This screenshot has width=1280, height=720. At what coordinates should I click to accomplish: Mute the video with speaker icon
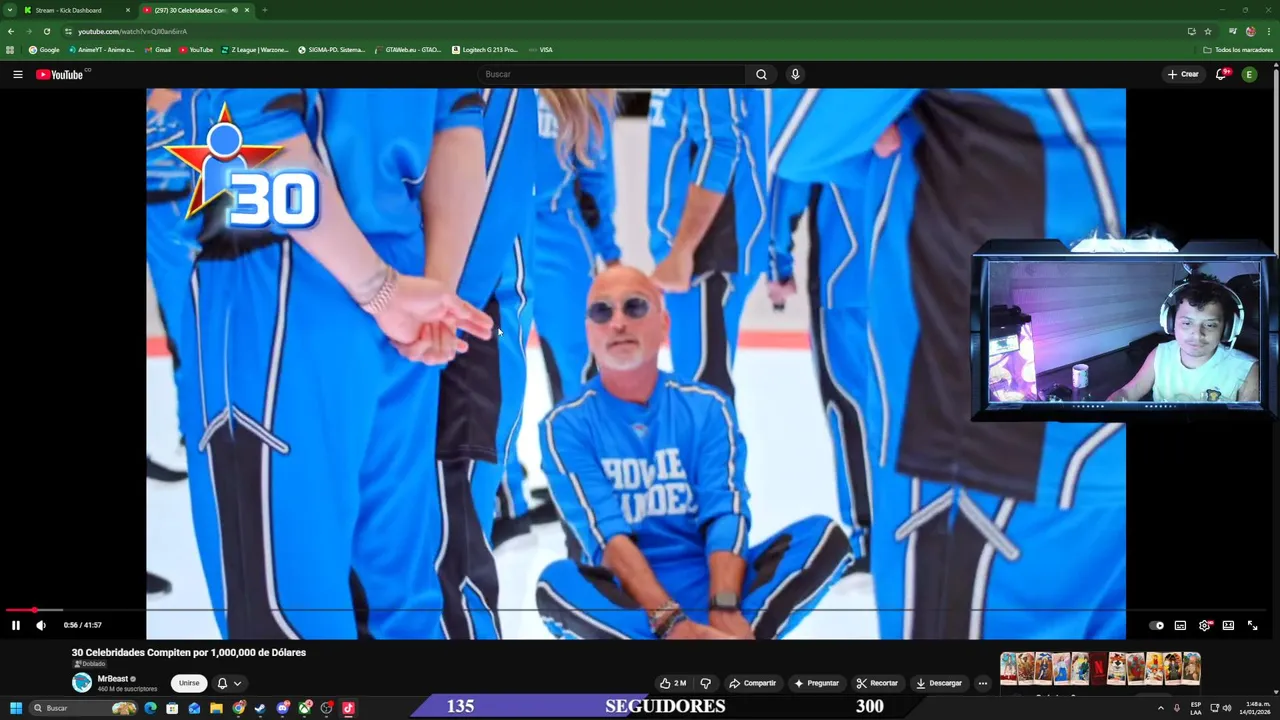(41, 625)
